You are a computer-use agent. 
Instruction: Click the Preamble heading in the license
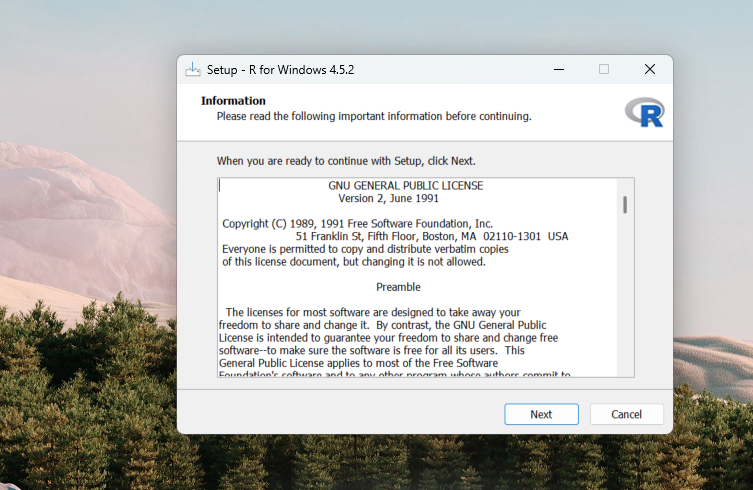click(398, 287)
